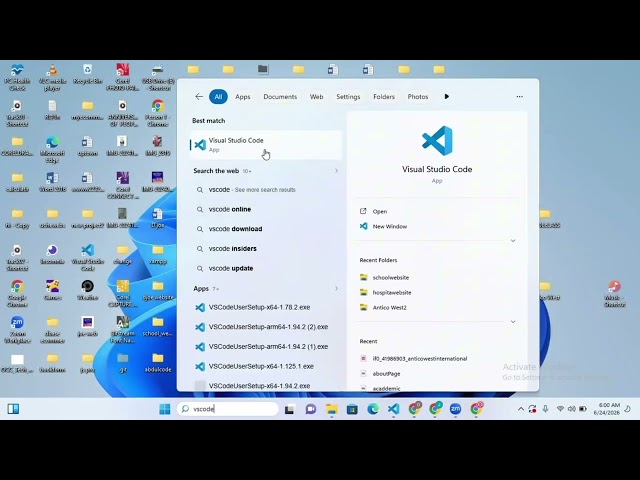Image resolution: width=640 pixels, height=480 pixels.
Task: Select the abdulcode desktop folder
Action: click(x=158, y=362)
